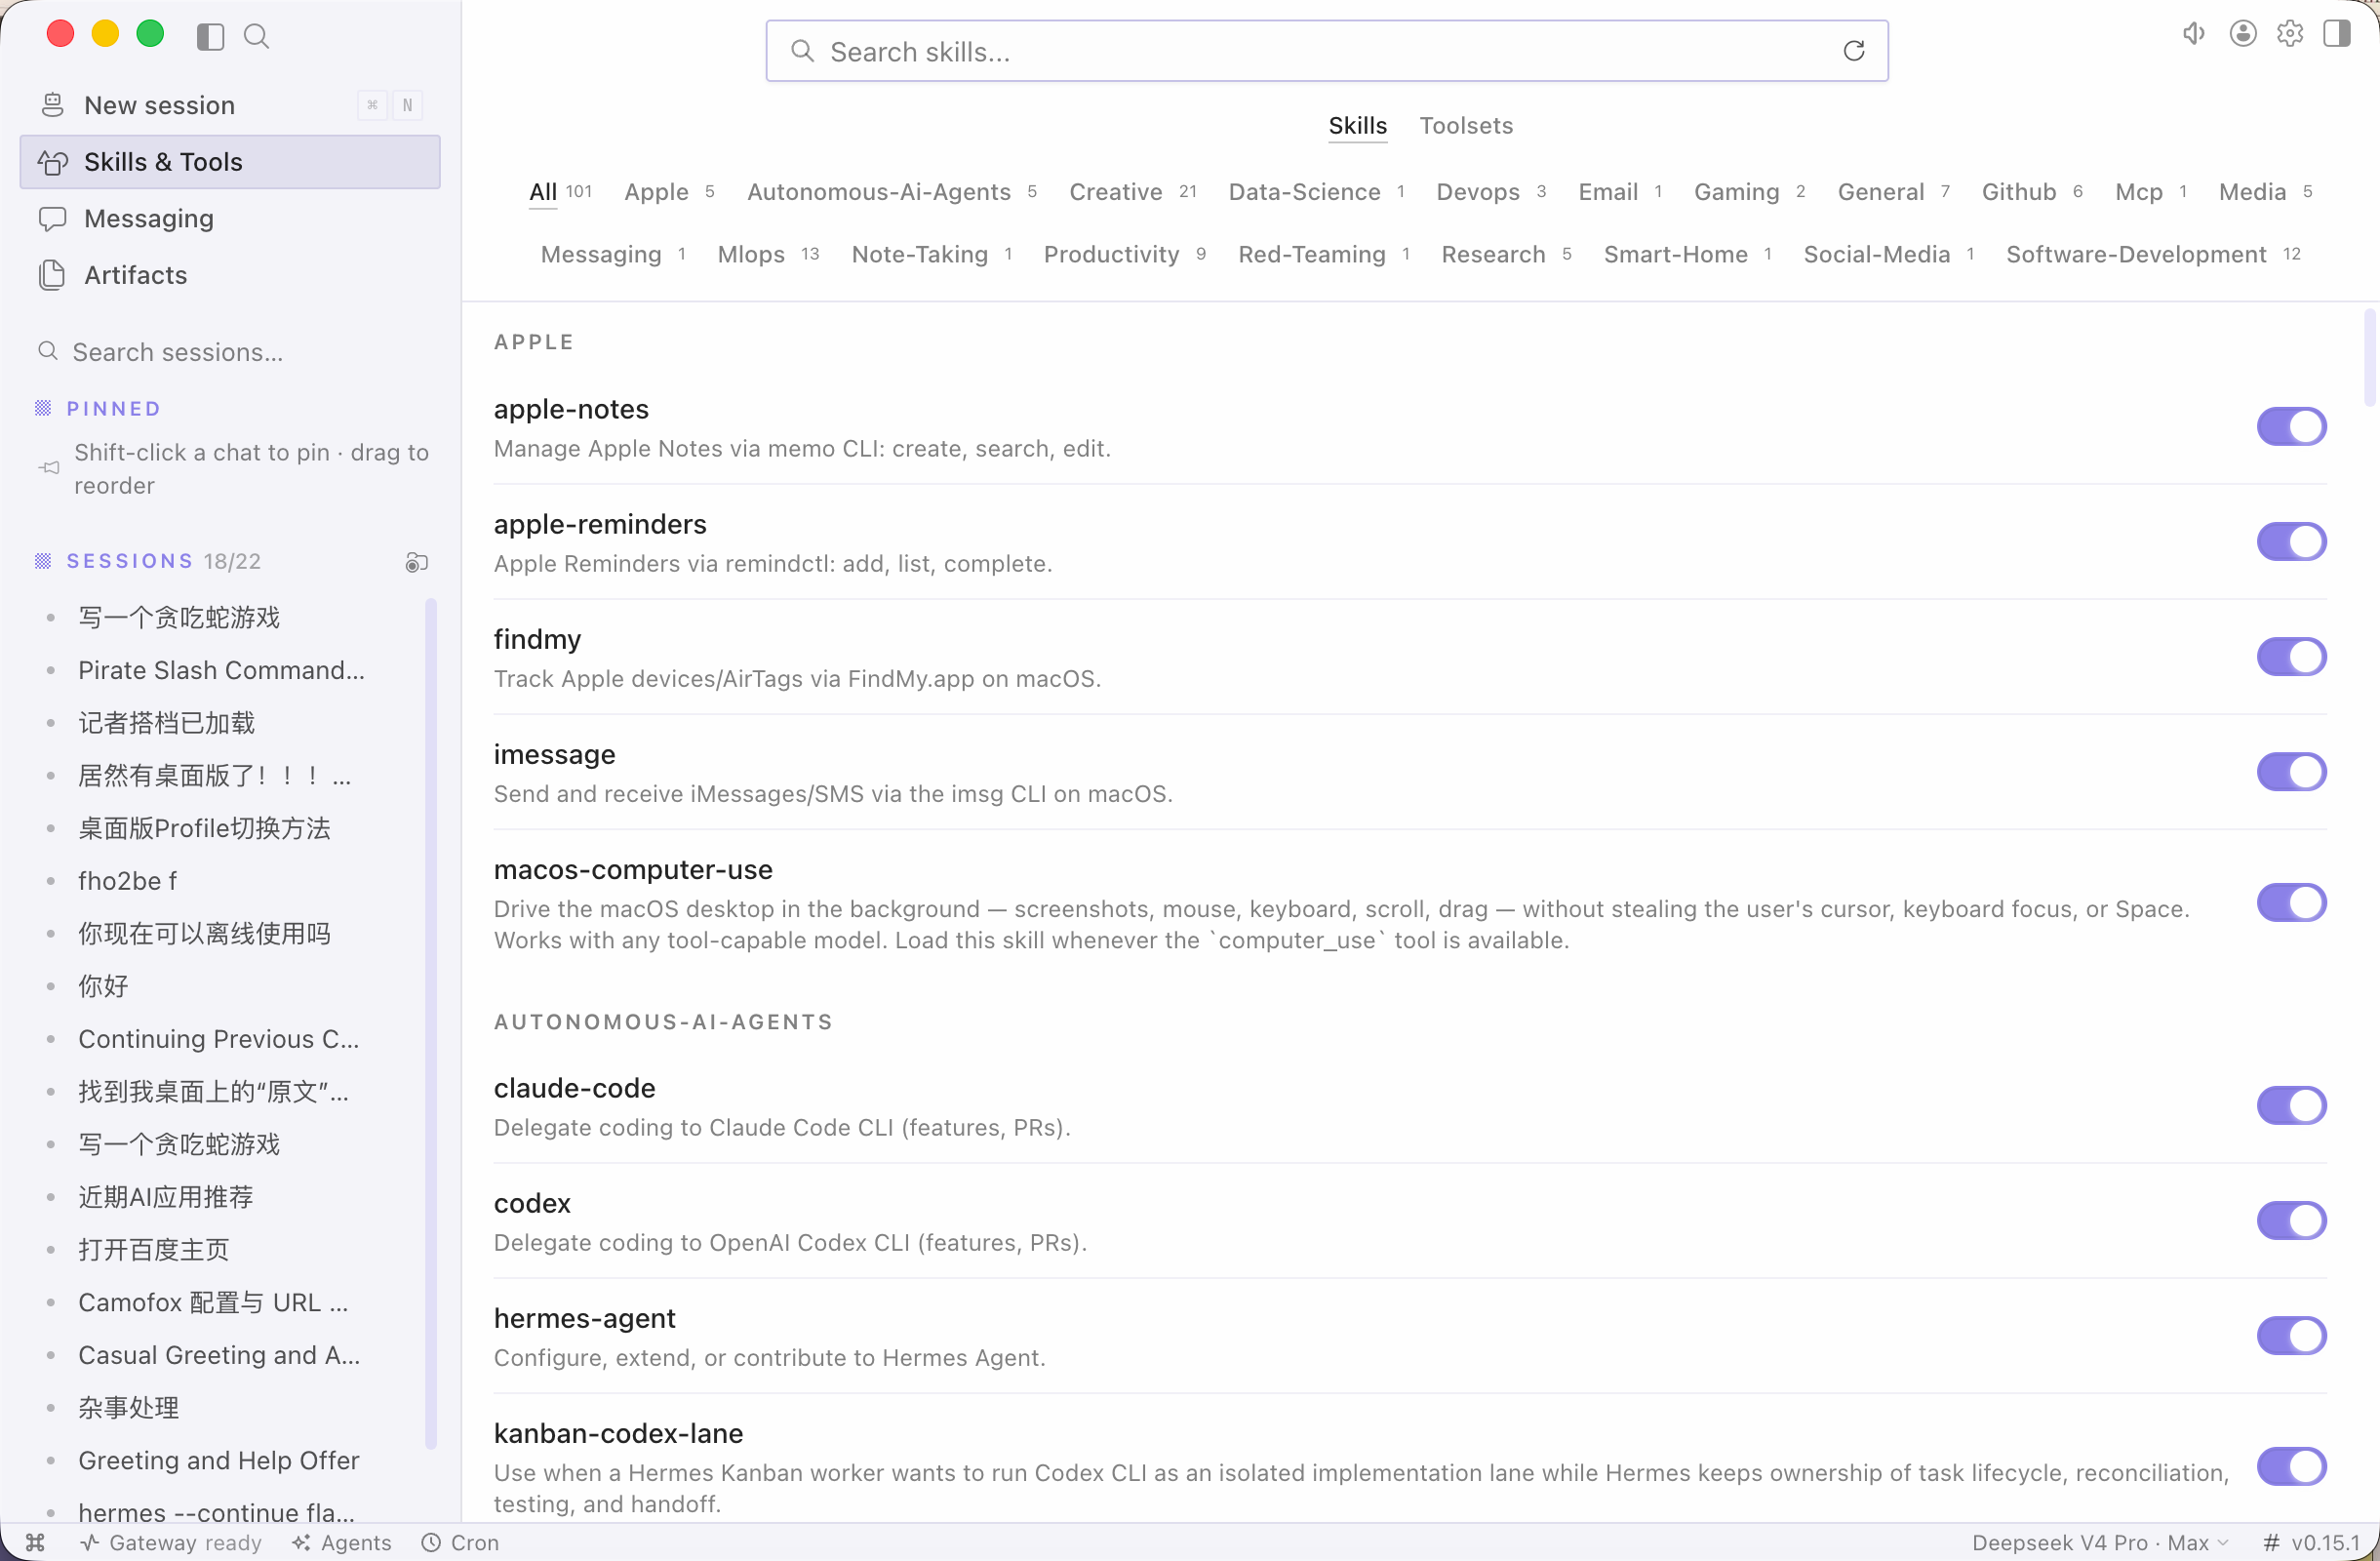The image size is (2380, 1561).
Task: Select the Red-Teaming category
Action: point(1324,255)
